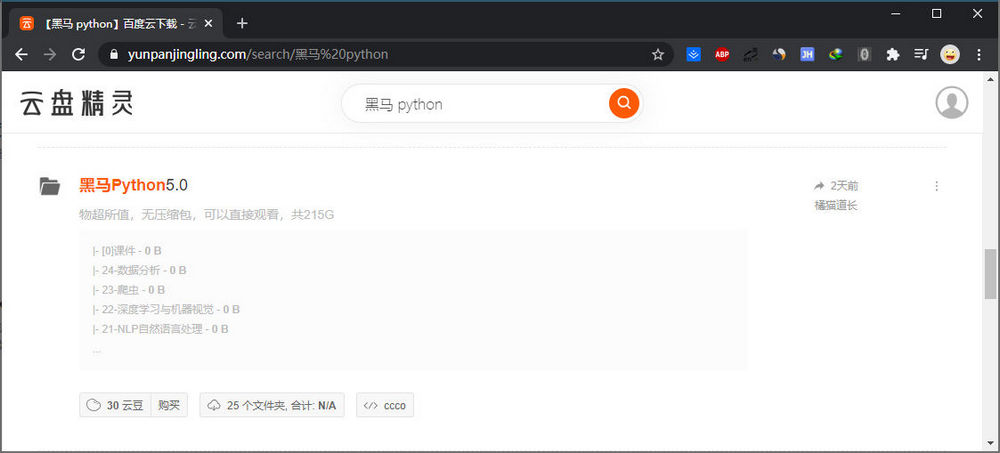Open the sharer name 橘猫道长
Viewport: 1000px width, 453px height.
836,205
